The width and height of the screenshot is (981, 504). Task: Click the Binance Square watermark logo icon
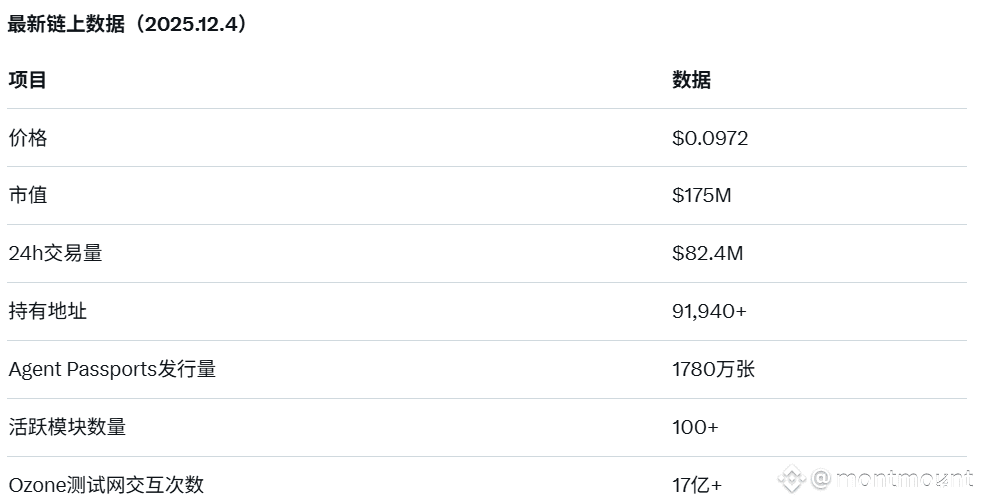click(792, 478)
